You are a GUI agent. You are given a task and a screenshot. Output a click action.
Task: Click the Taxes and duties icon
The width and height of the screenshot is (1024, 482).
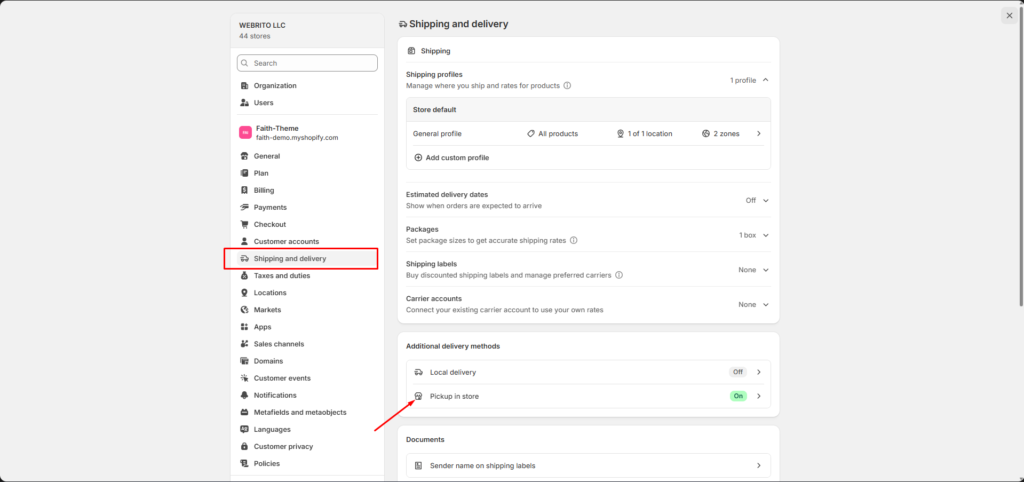click(x=244, y=276)
